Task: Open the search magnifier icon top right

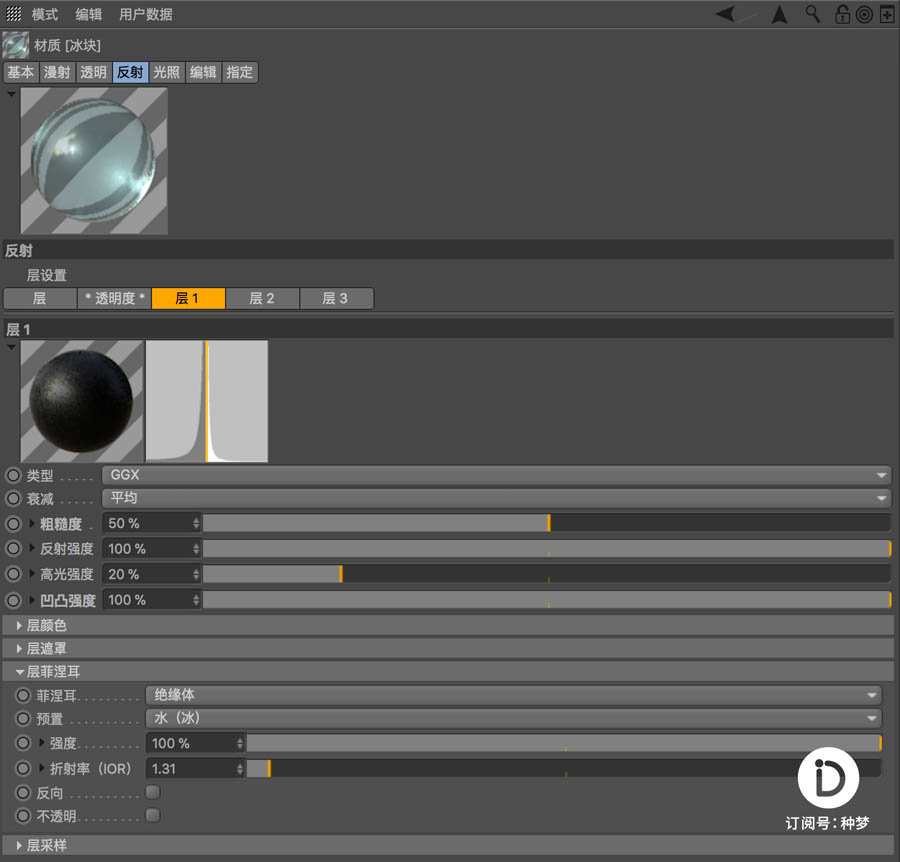Action: [812, 14]
